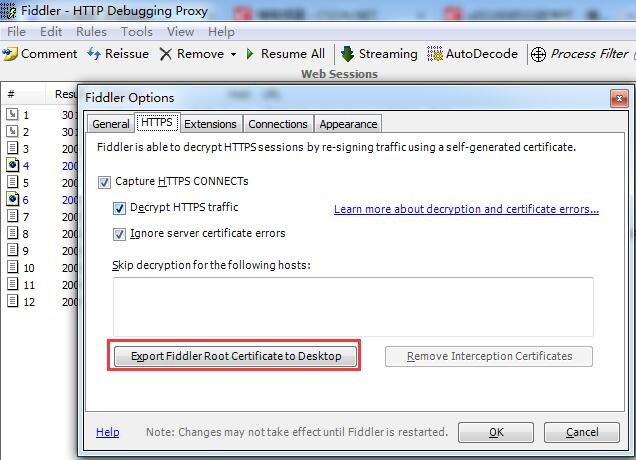This screenshot has height=460, width=636.
Task: Click the green Resume All play icon
Action: pos(250,54)
